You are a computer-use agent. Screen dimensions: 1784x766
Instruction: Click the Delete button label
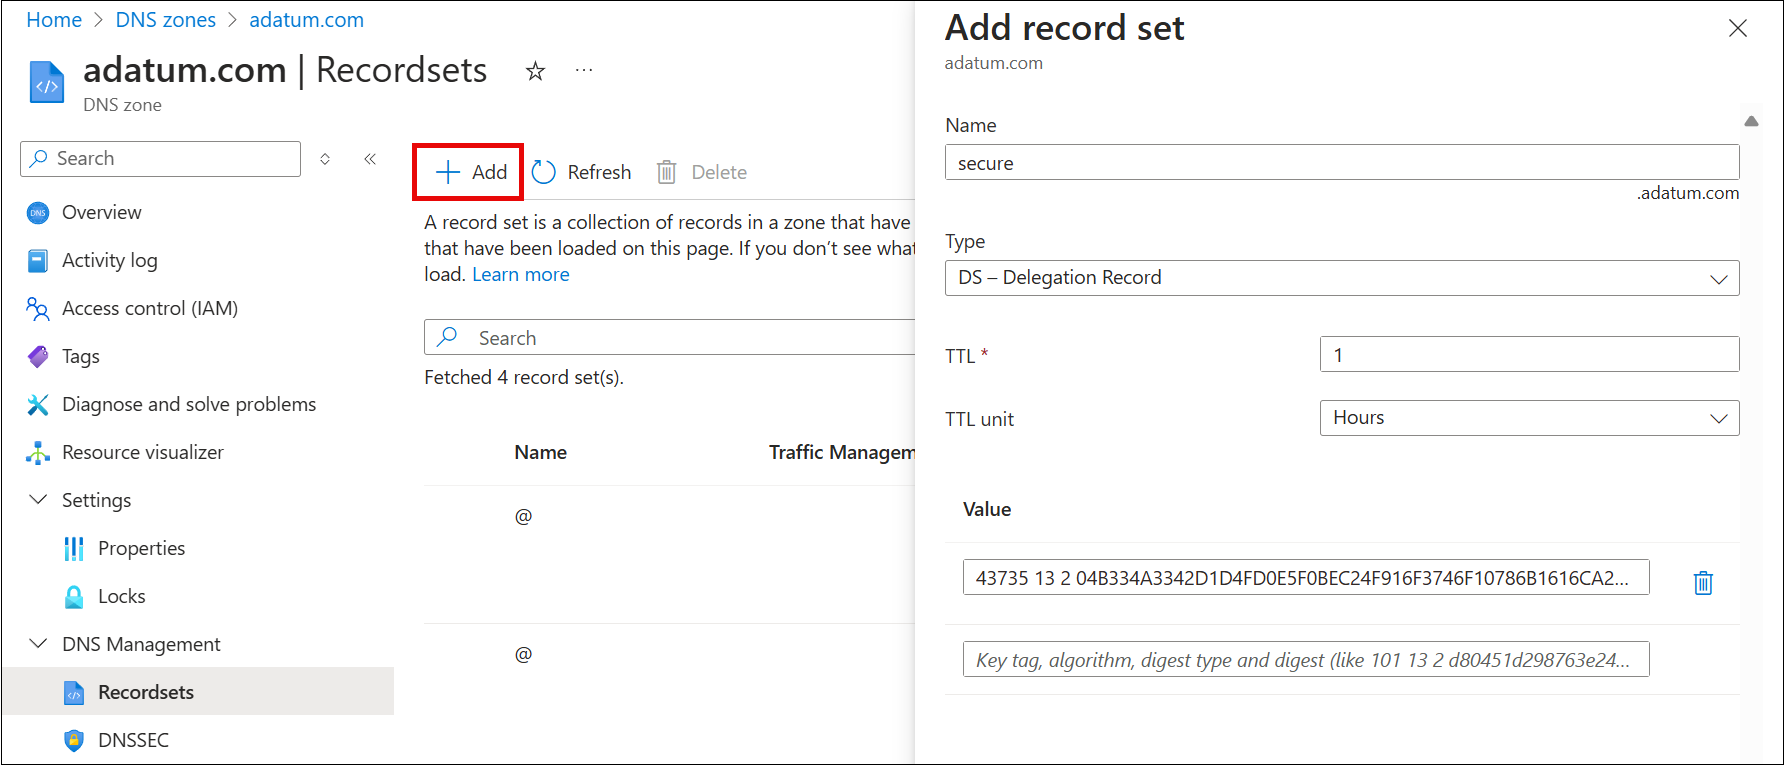click(719, 172)
